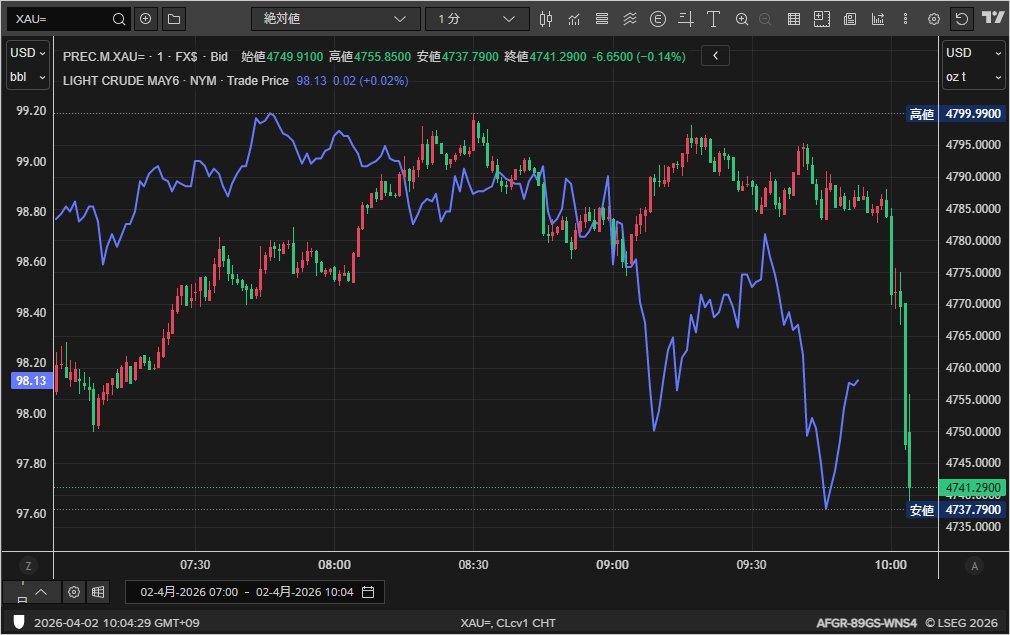
Task: Click the undo reset arrow icon
Action: tap(962, 19)
